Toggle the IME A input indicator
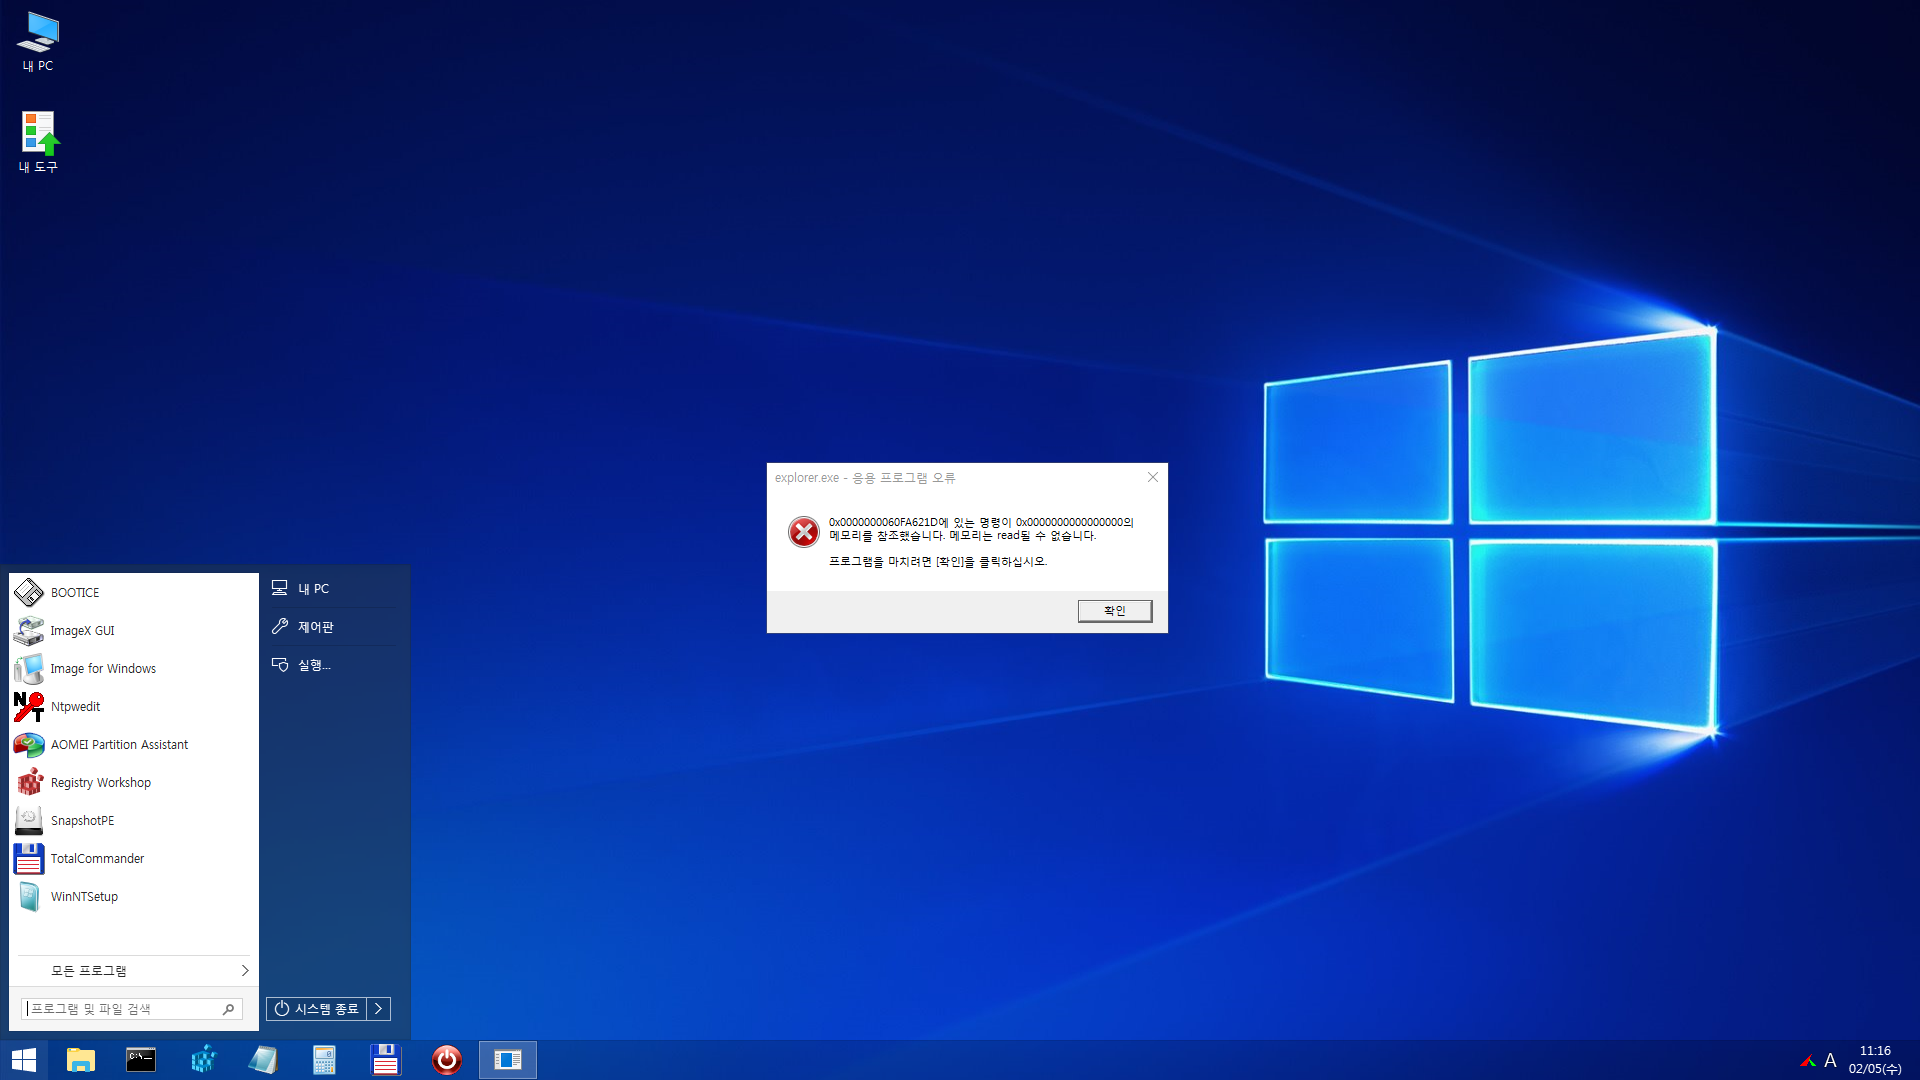Viewport: 1920px width, 1080px height. [x=1830, y=1061]
